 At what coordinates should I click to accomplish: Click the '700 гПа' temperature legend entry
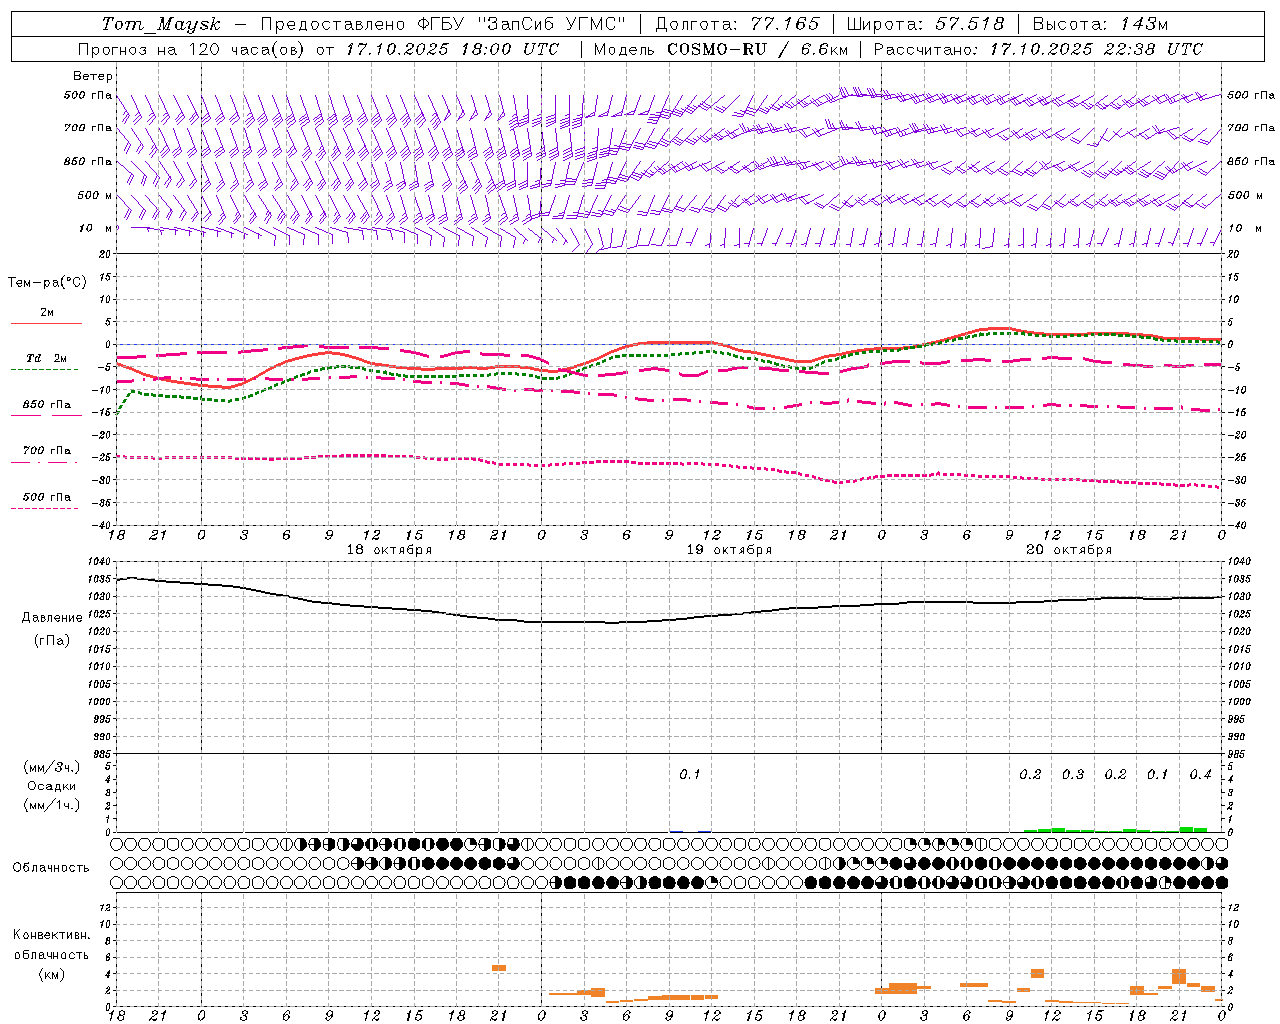coord(47,451)
